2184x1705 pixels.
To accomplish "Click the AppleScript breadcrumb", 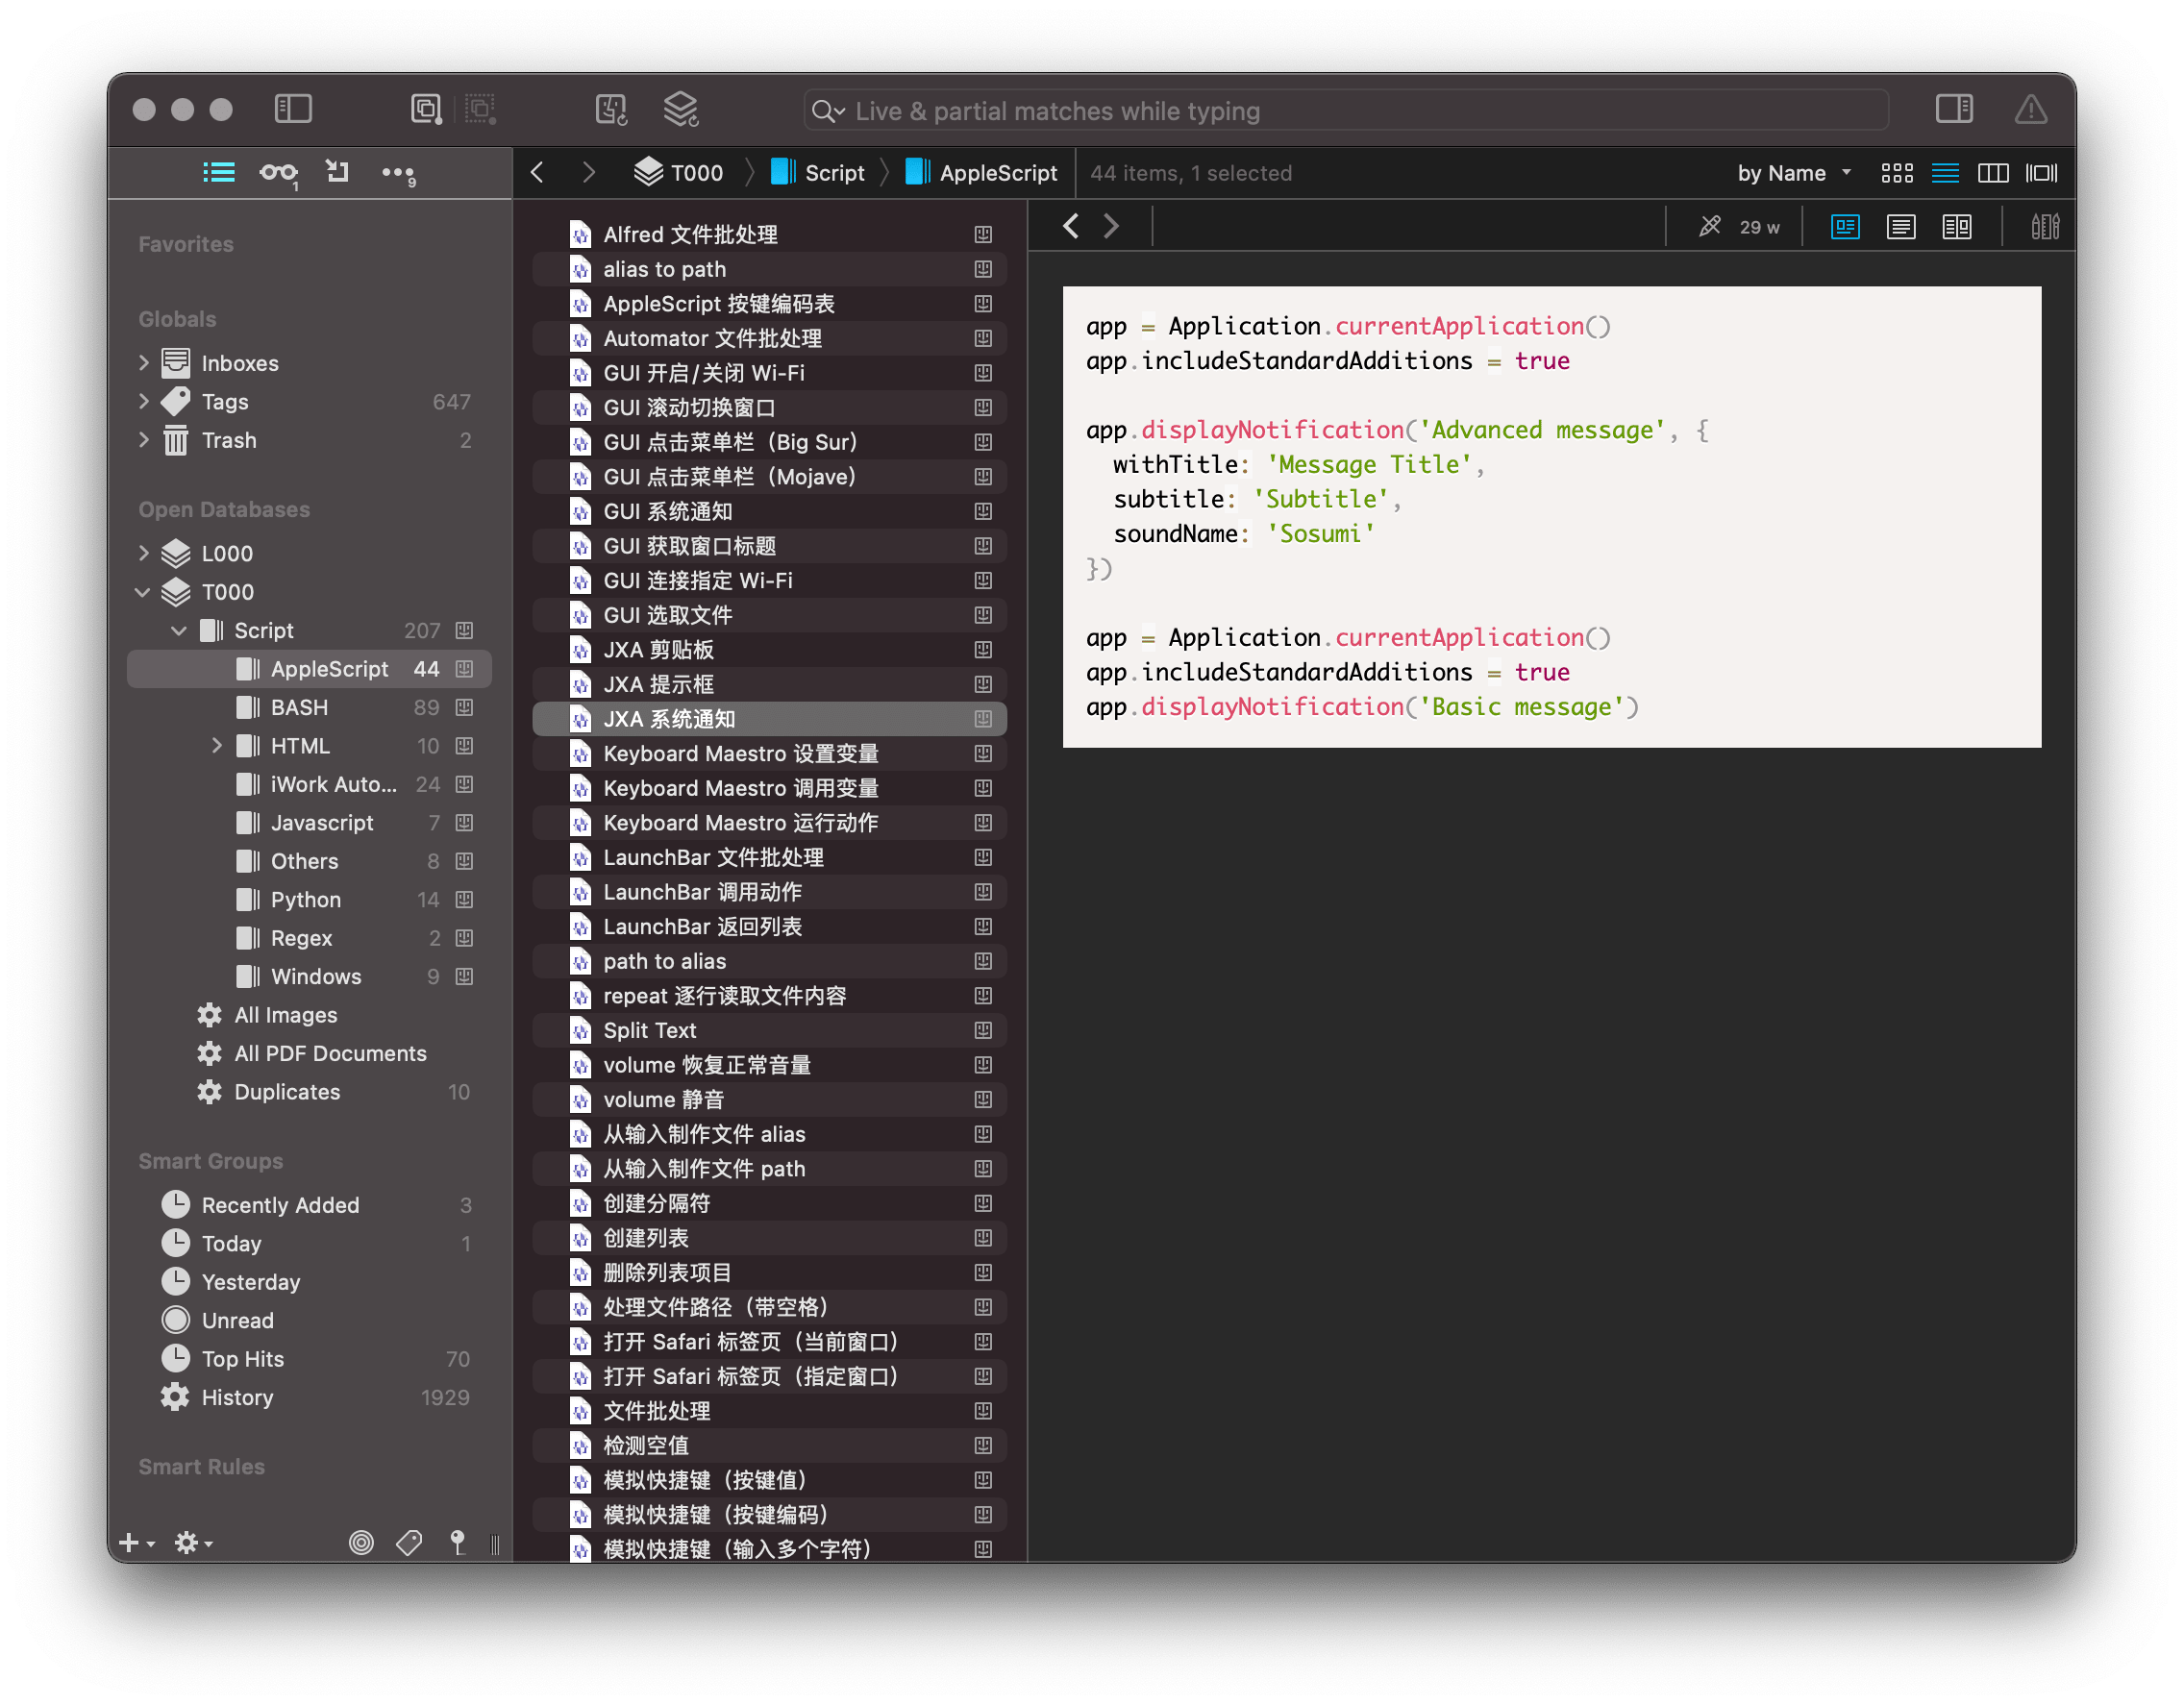I will [981, 173].
